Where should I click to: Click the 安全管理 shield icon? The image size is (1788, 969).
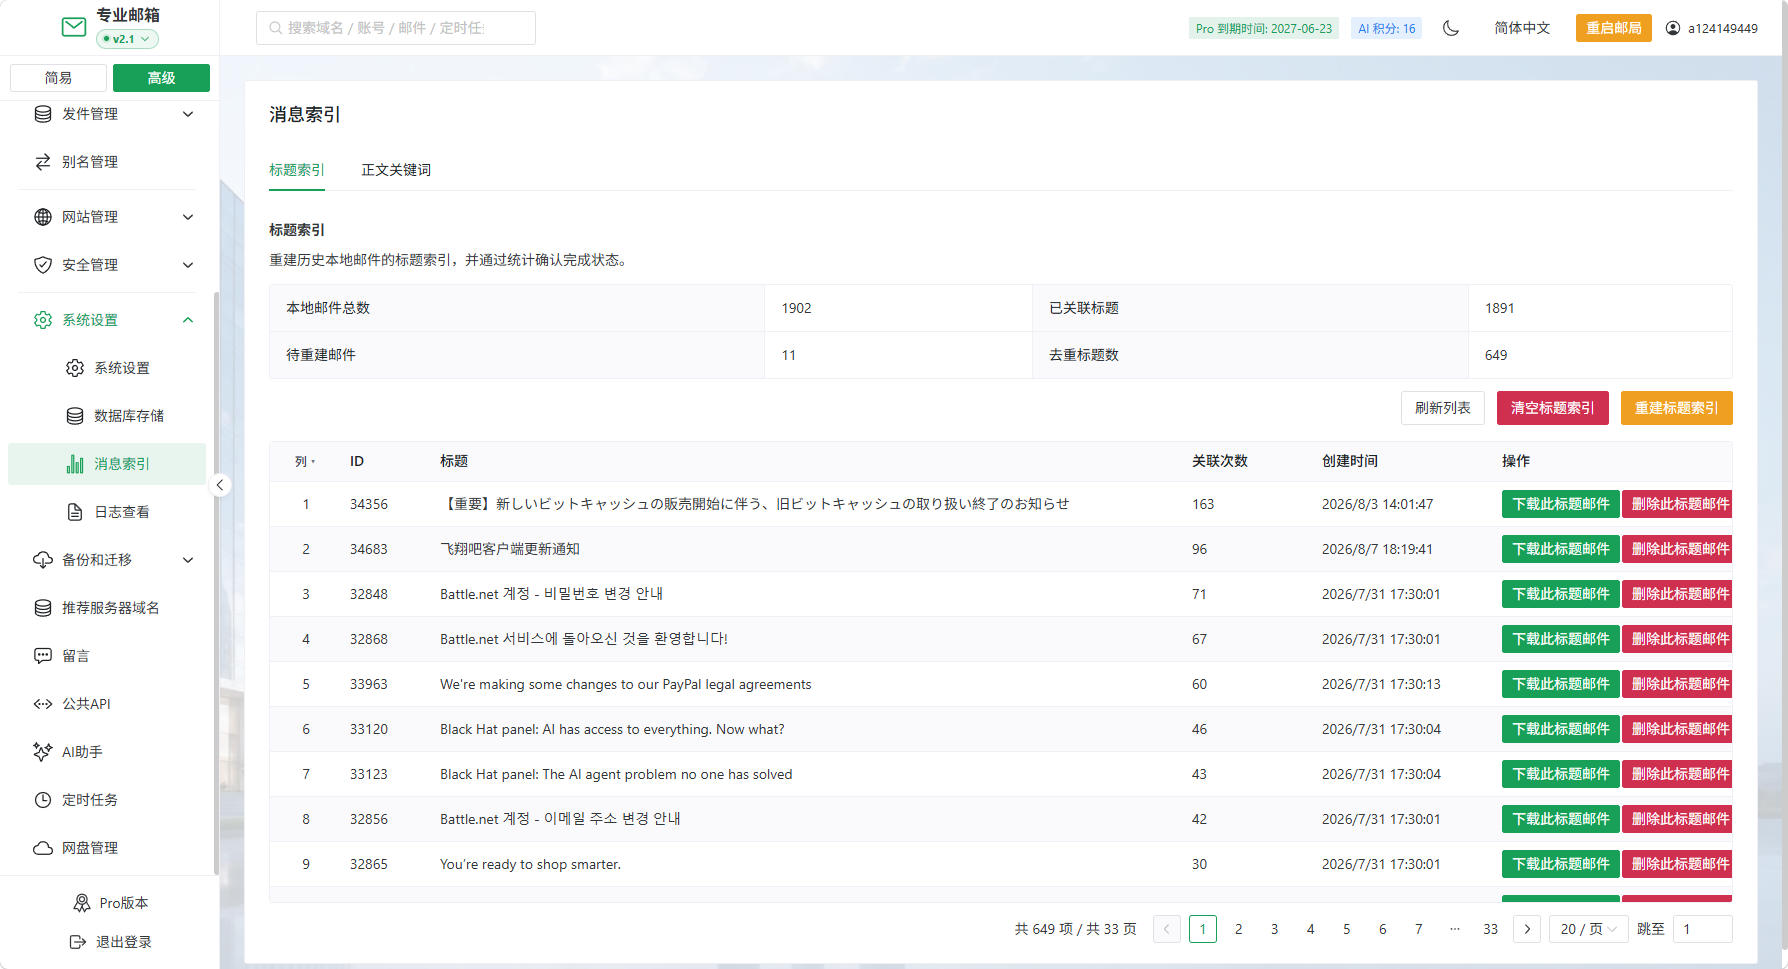pos(43,265)
